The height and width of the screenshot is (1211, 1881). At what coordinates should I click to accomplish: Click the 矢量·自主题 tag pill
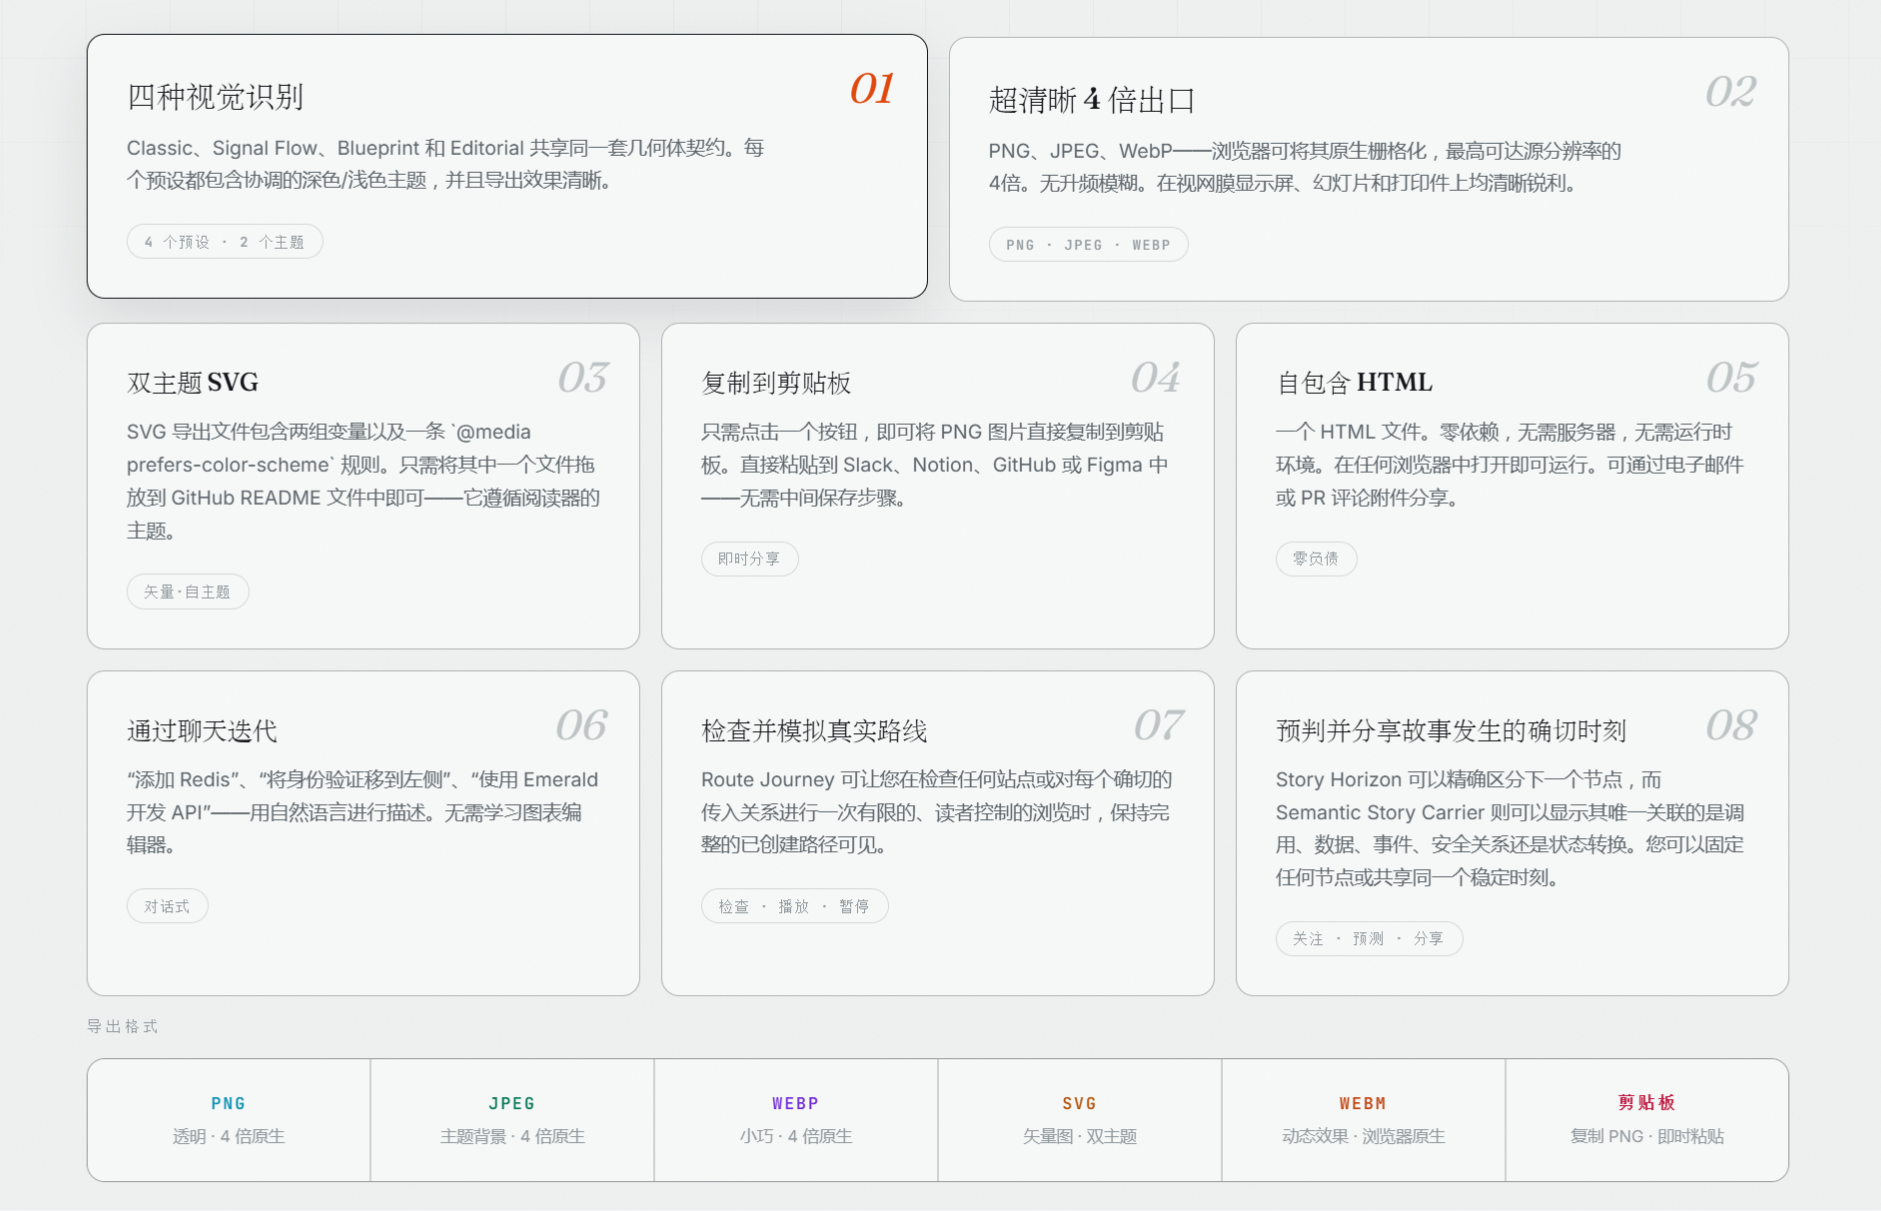(x=187, y=592)
